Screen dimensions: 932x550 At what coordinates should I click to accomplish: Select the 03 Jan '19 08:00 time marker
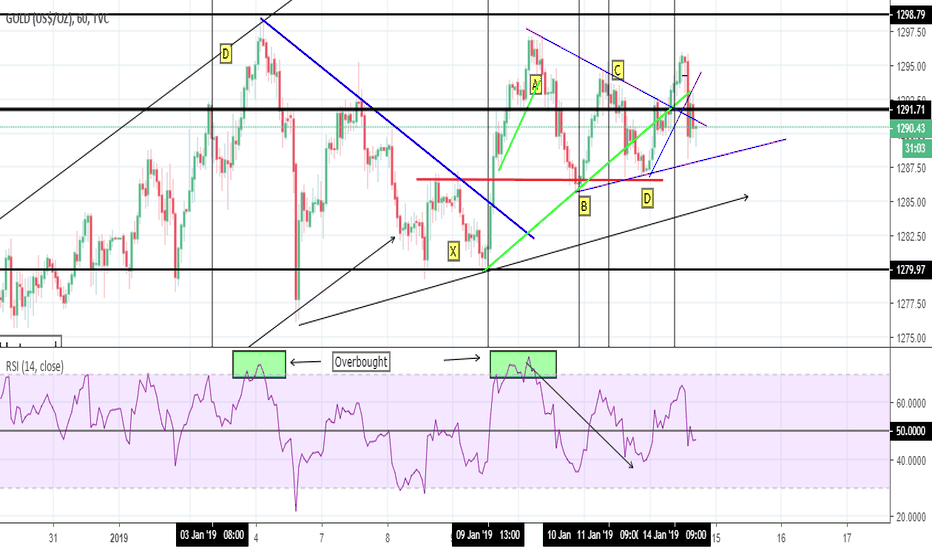212,535
